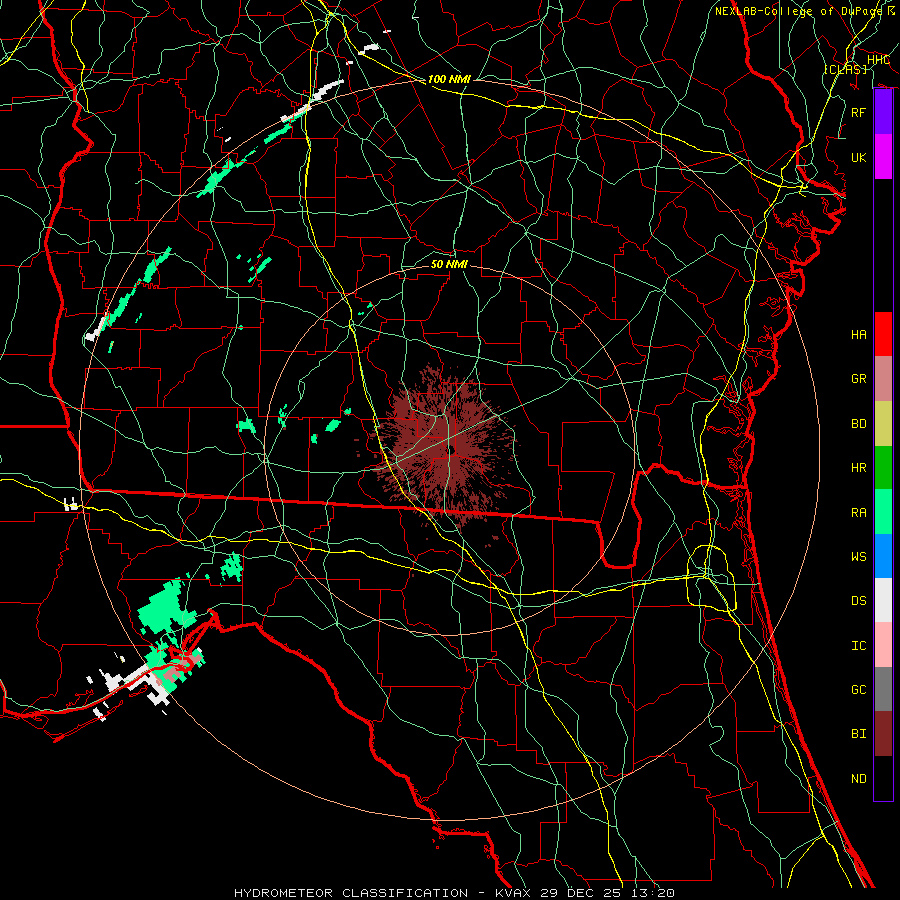900x900 pixels.
Task: Click the HA red legend swatch
Action: [883, 334]
